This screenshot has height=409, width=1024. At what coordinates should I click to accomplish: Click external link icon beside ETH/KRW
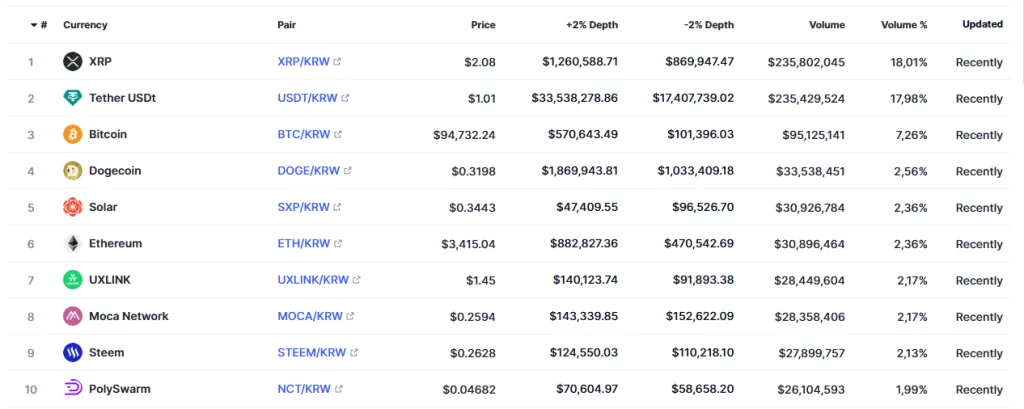(x=337, y=244)
